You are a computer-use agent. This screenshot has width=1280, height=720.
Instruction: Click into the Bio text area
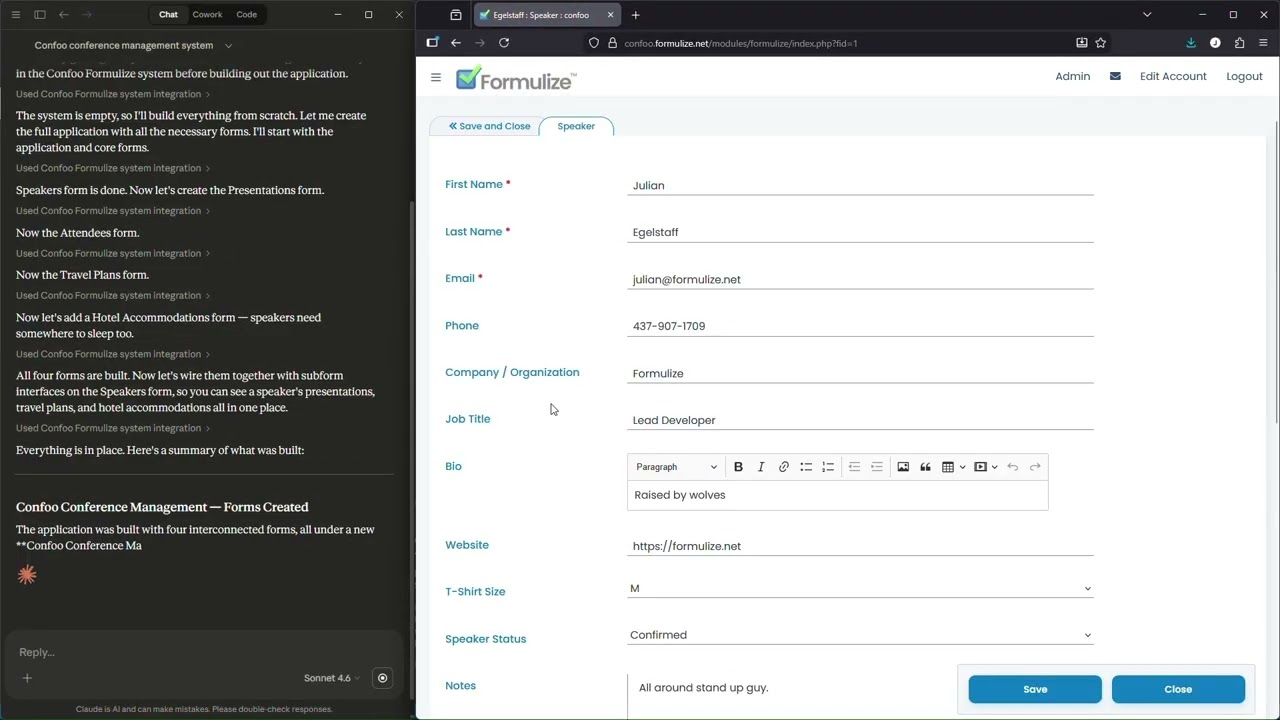pos(838,495)
